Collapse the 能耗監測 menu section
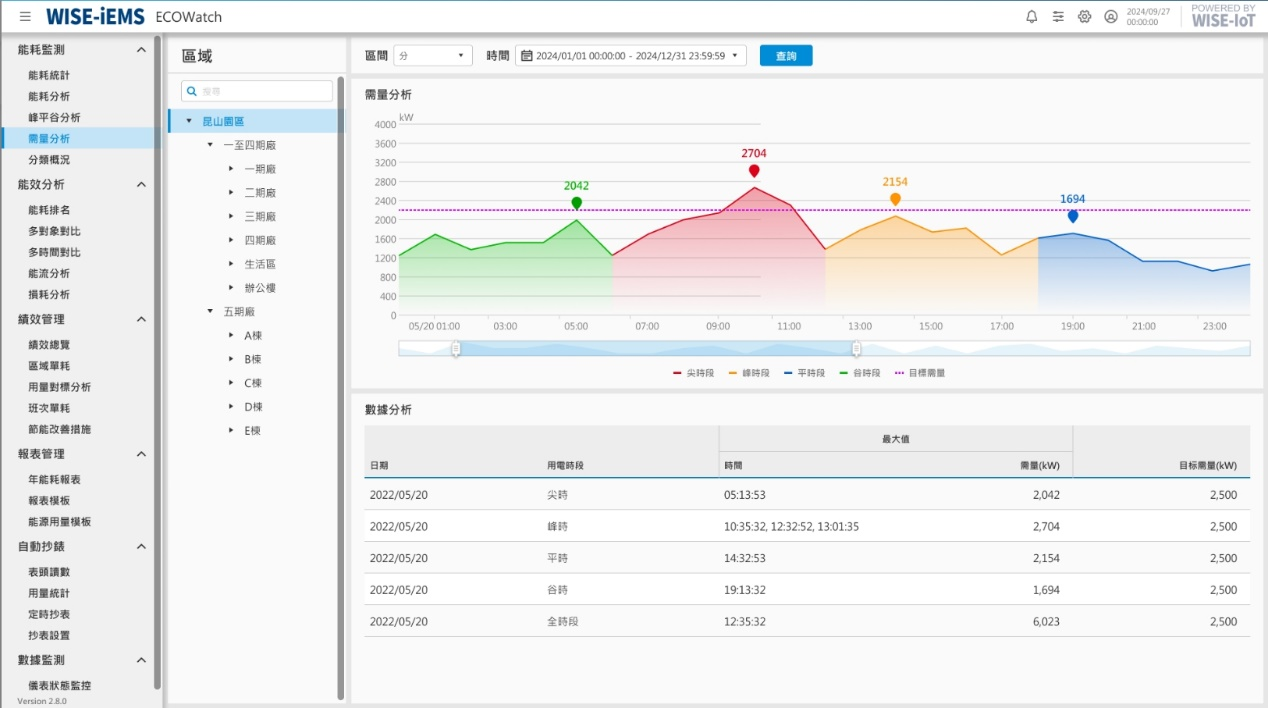The image size is (1268, 708). tap(141, 49)
